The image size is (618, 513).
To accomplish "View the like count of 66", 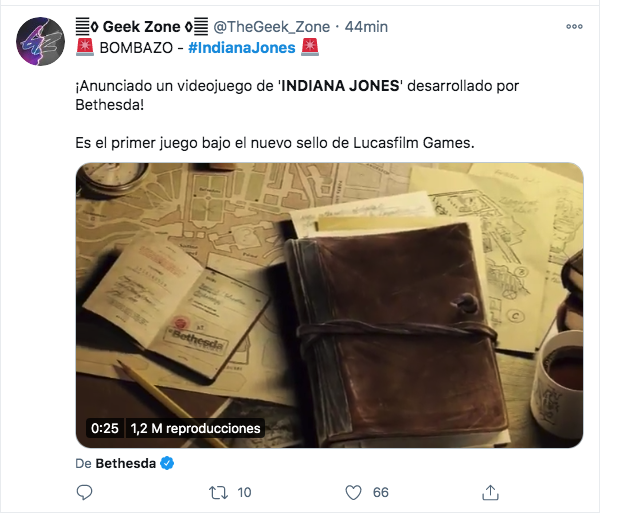I will click(381, 493).
